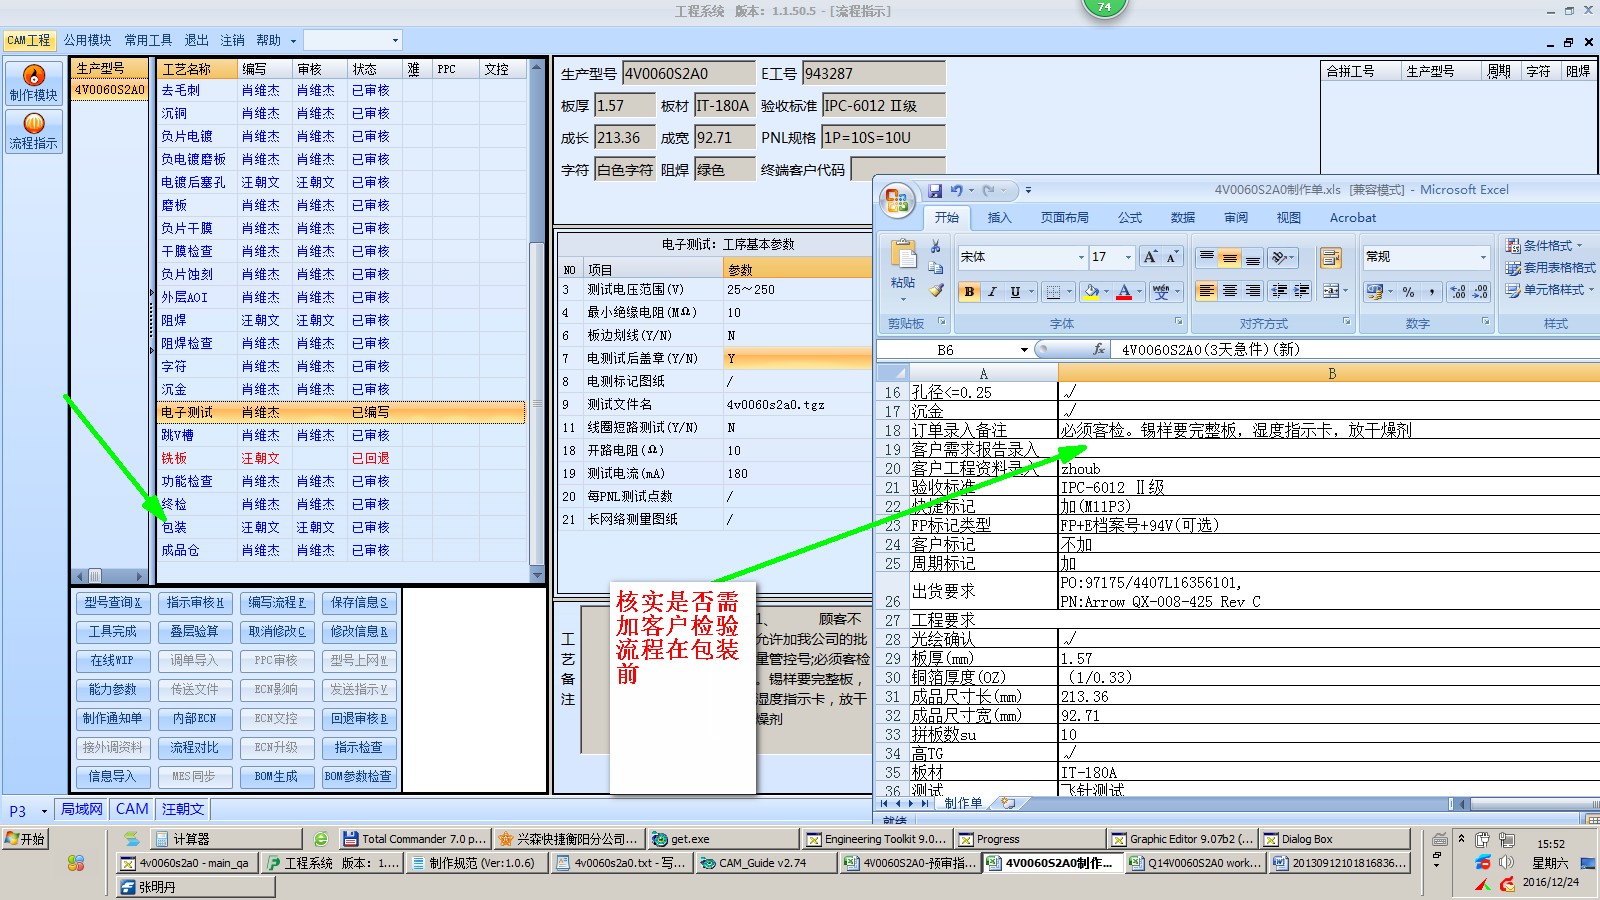Click the phonetic guide wén icon
Viewport: 1600px width, 900px height.
click(x=1160, y=291)
